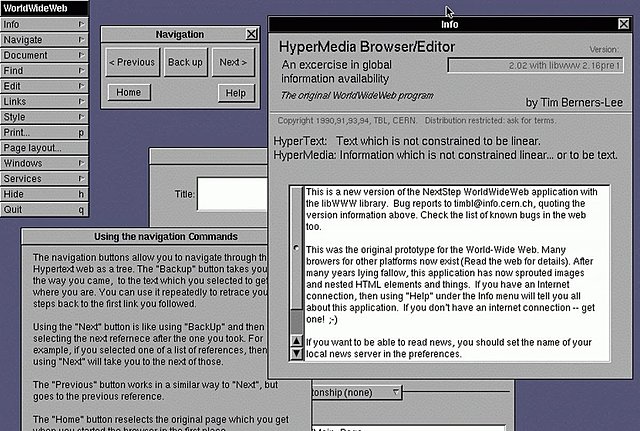The width and height of the screenshot is (640, 431).
Task: Open the Info menu
Action: click(x=44, y=24)
